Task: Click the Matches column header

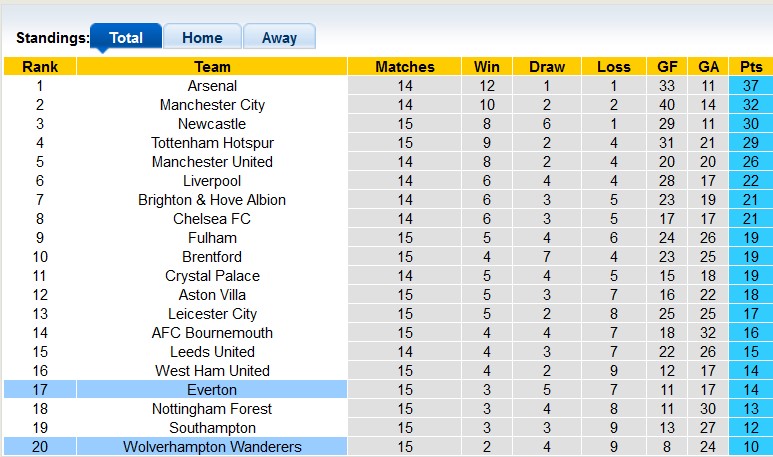Action: (x=405, y=67)
